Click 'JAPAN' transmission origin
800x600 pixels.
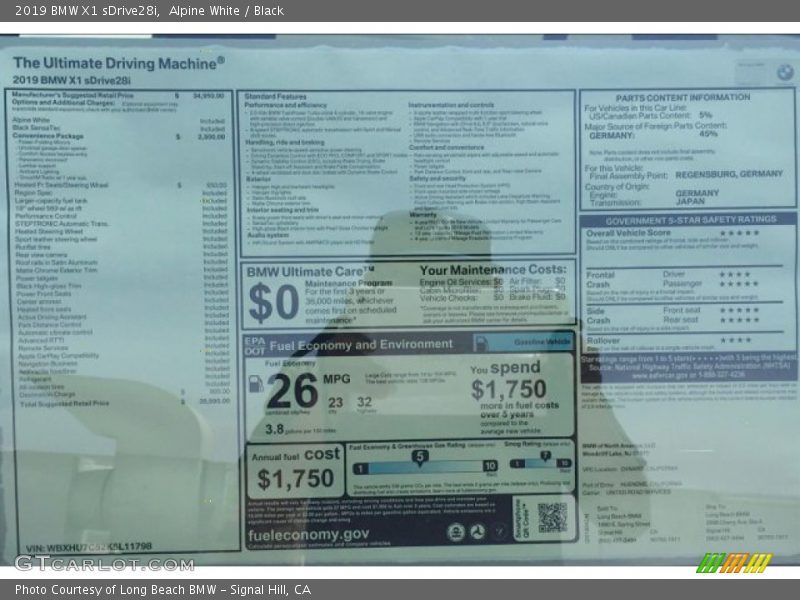coord(690,202)
